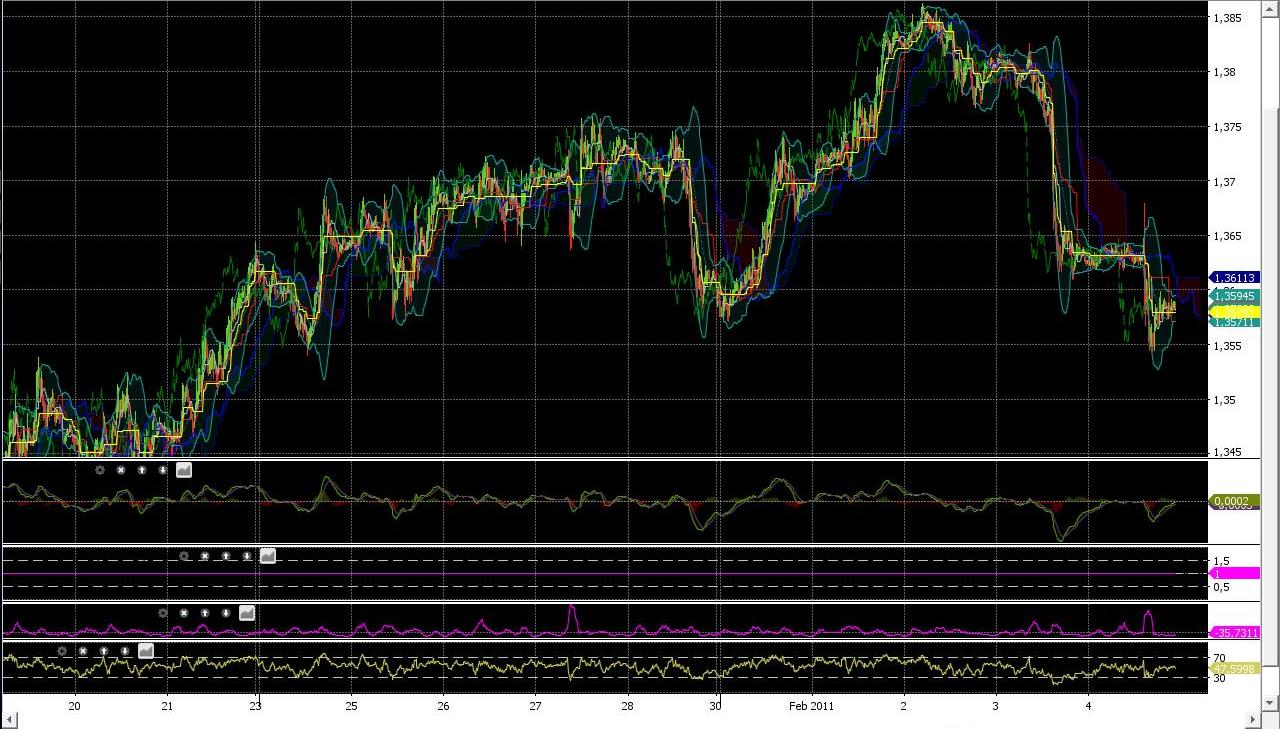Close the bottom indicator via its X icon
The image size is (1280, 729).
82,650
